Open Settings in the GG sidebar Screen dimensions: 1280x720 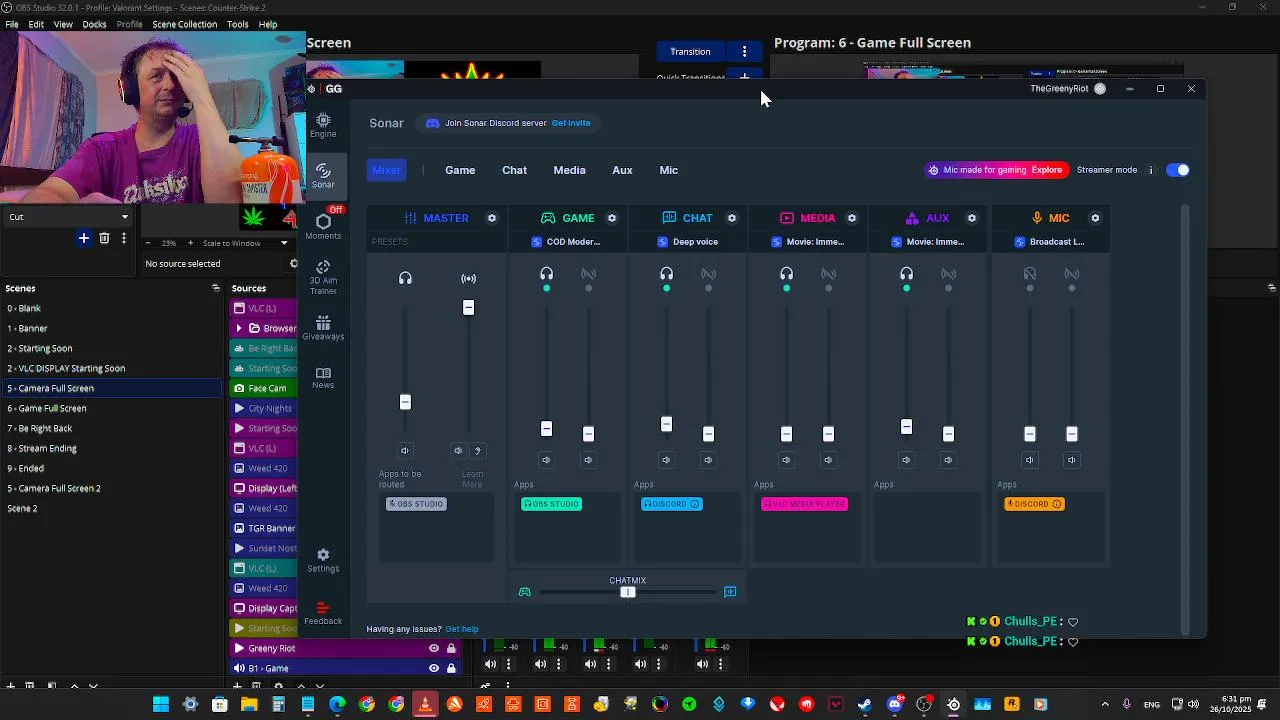[x=323, y=560]
